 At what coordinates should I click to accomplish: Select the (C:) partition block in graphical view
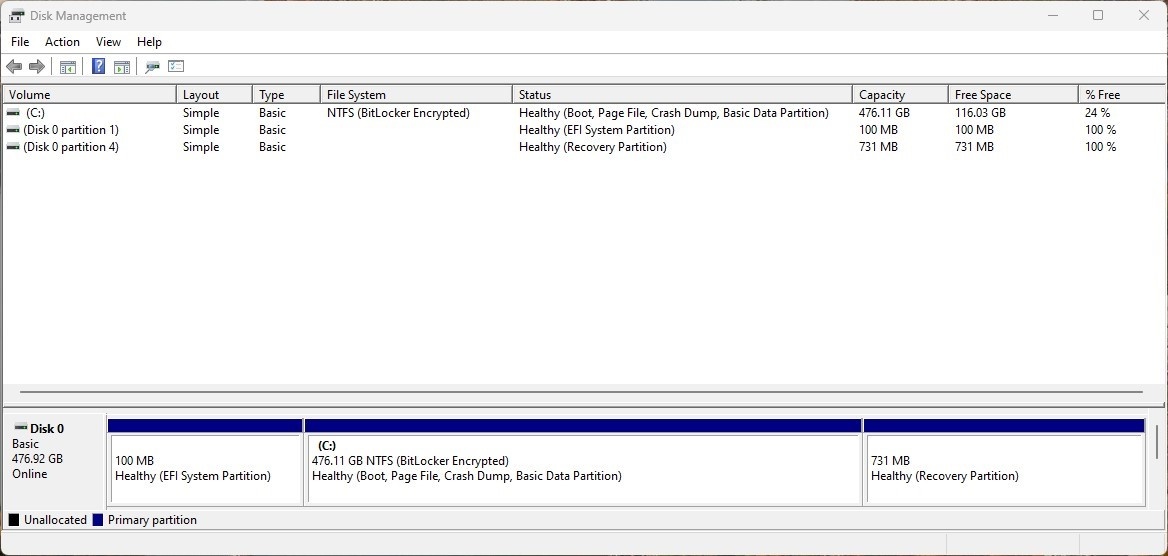click(583, 462)
